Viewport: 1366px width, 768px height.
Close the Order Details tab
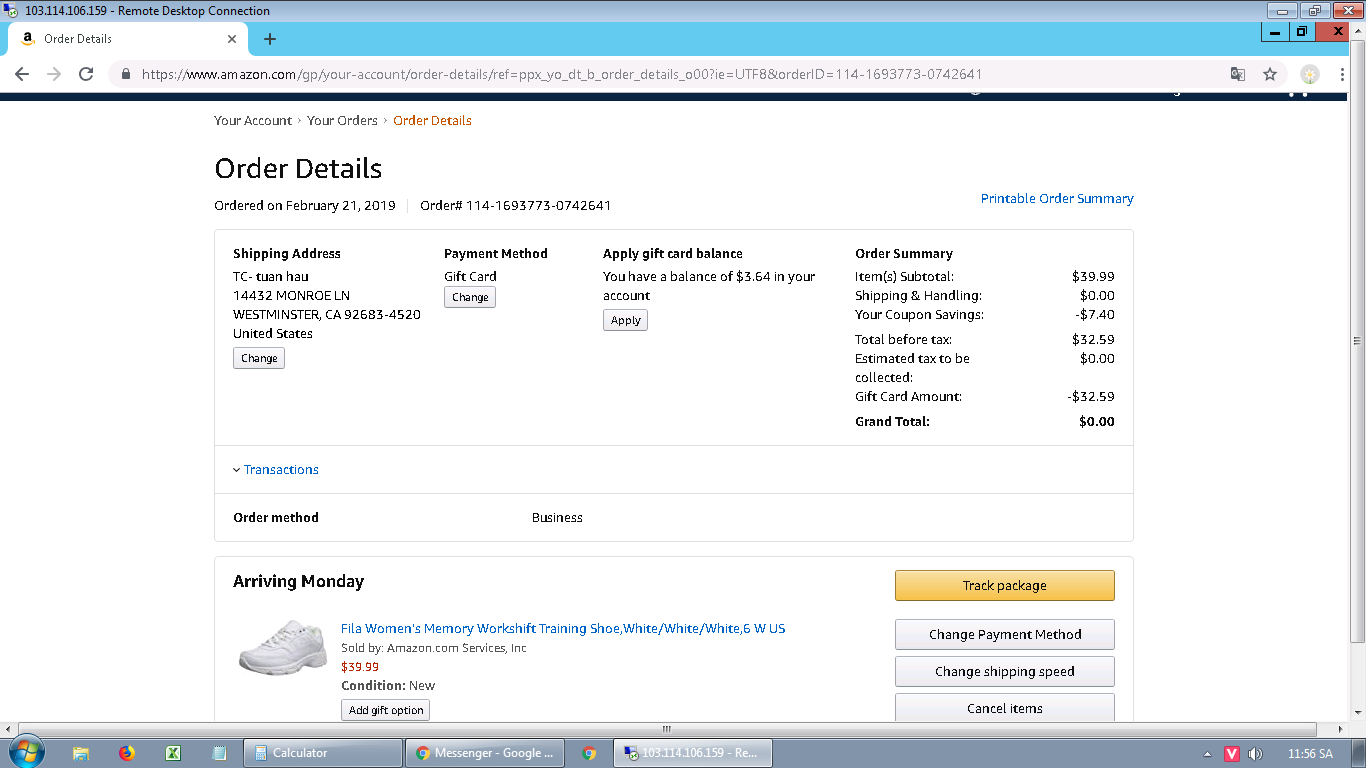232,39
